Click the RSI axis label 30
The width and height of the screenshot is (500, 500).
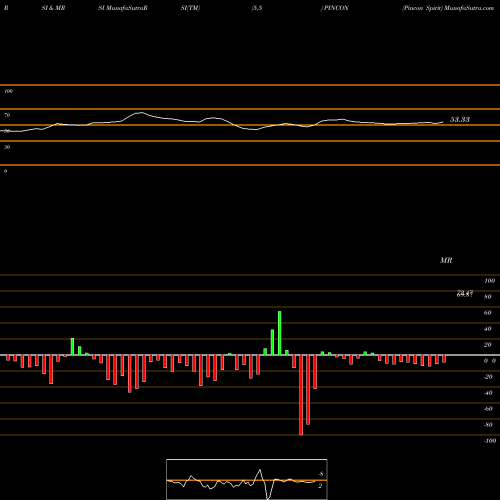7,147
